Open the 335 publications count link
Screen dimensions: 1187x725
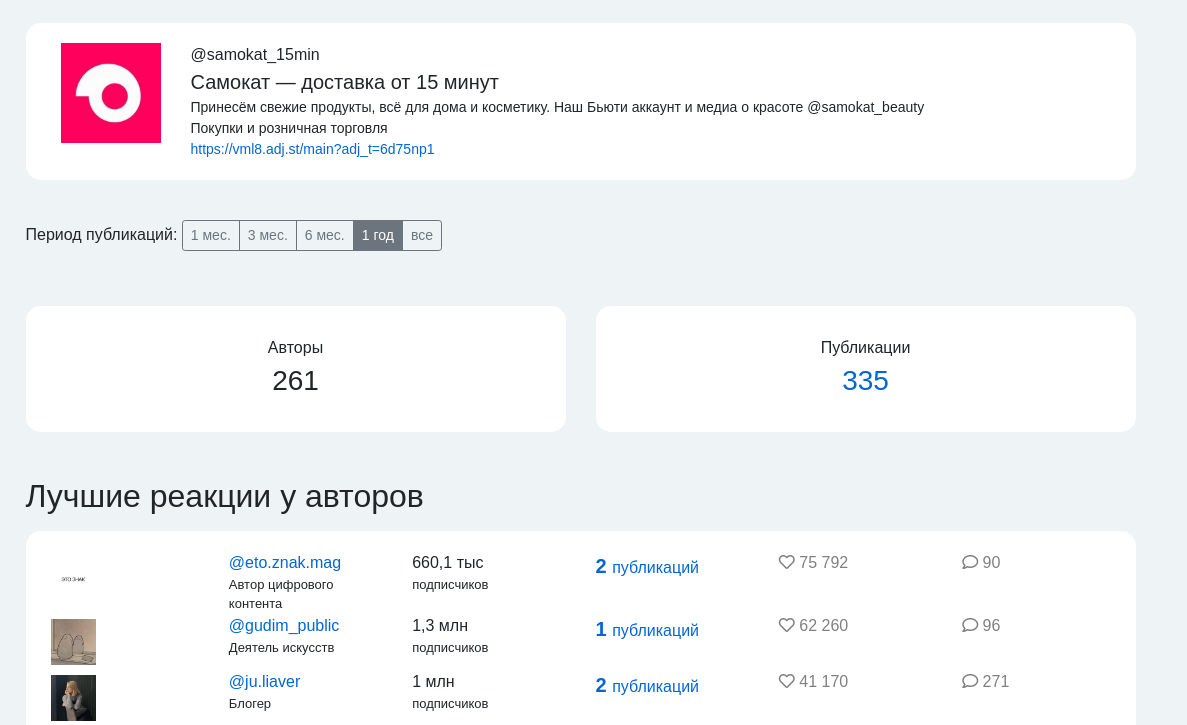(x=865, y=381)
